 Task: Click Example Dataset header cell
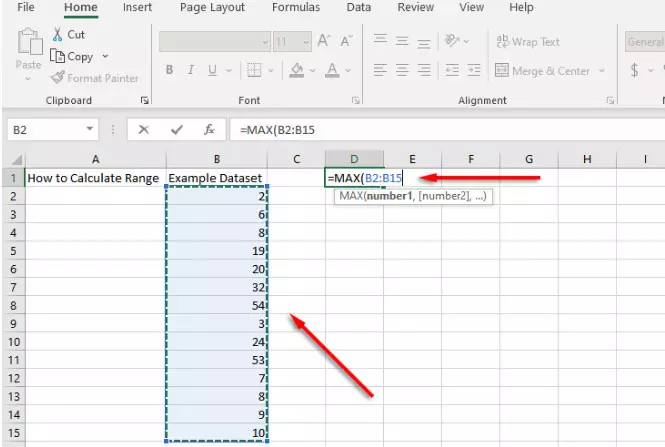pos(217,178)
